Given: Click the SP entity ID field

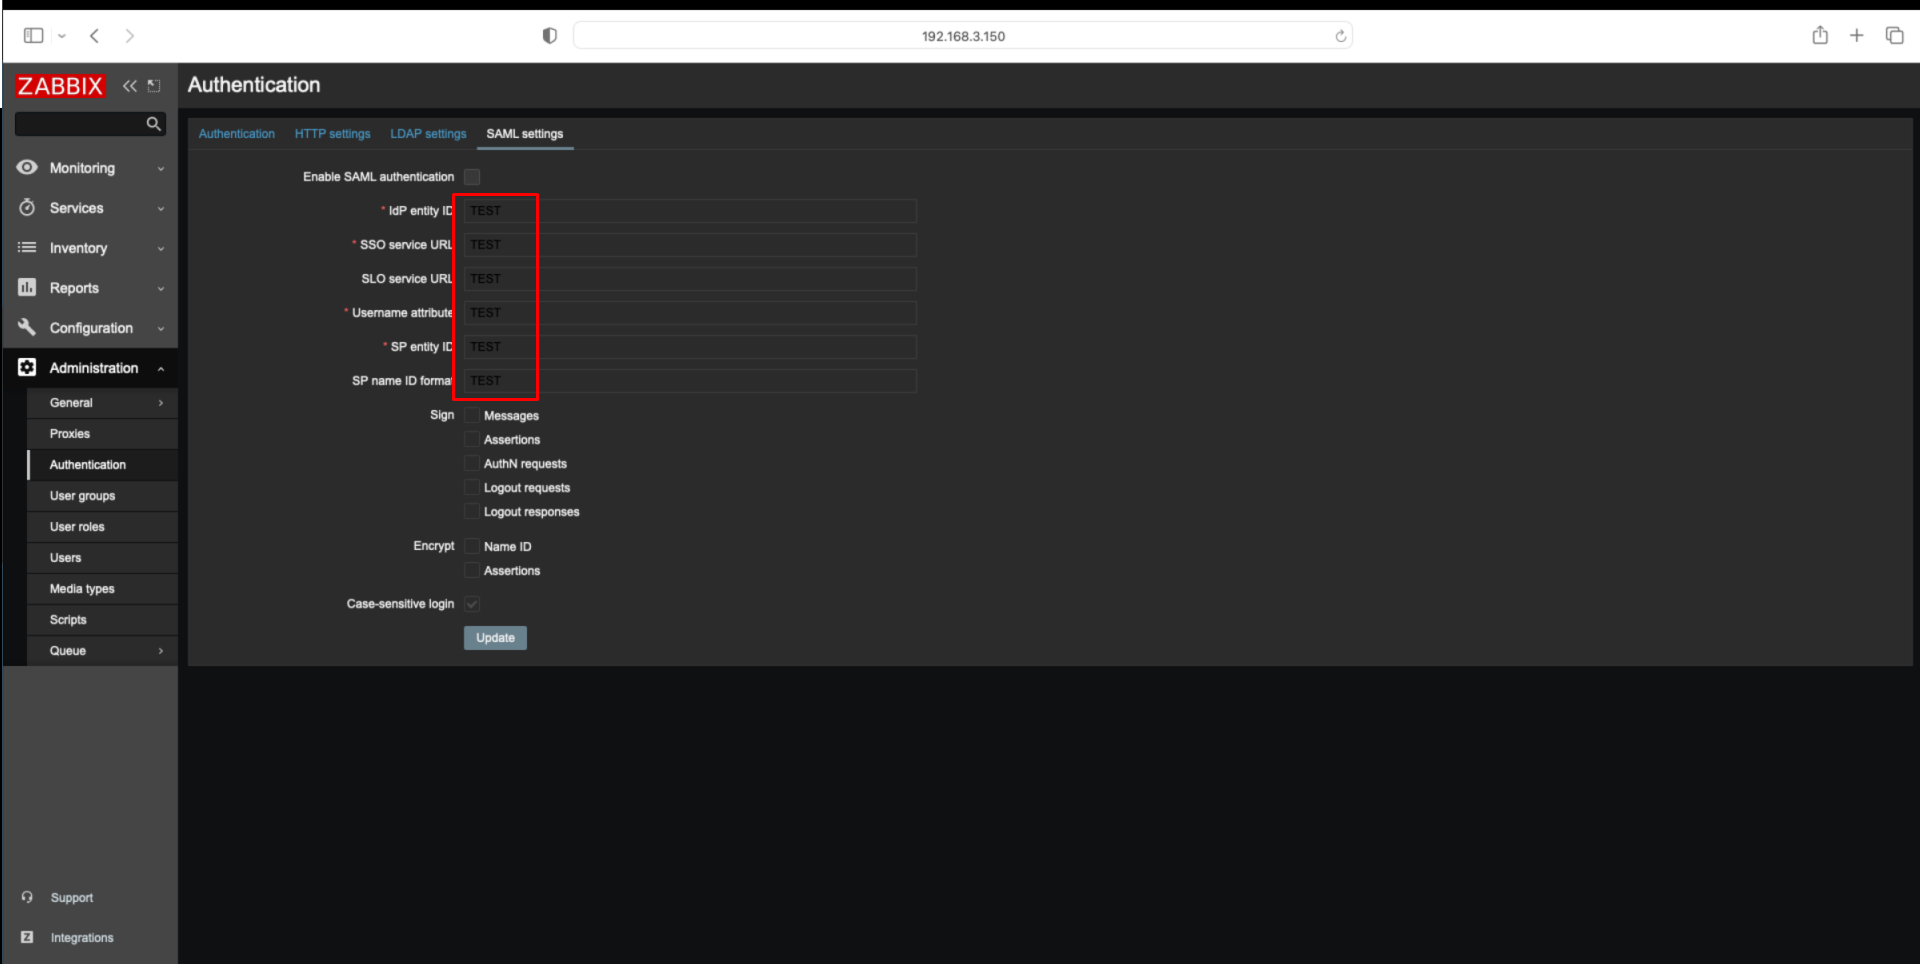Looking at the screenshot, I should (690, 347).
